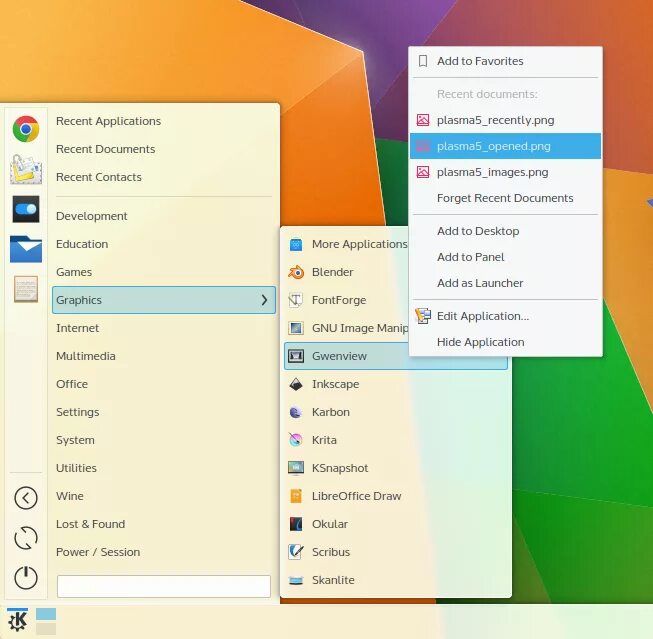
Task: Click the circular-arrows reboot icon
Action: click(26, 538)
